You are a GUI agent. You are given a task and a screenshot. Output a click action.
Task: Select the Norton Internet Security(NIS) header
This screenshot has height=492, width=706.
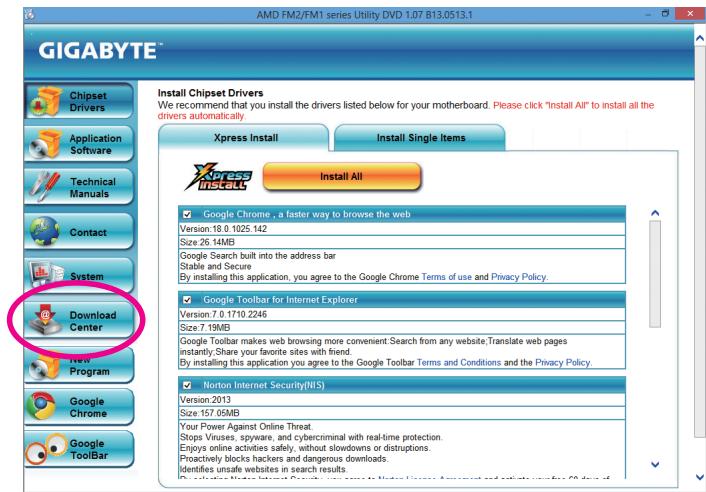[x=402, y=385]
